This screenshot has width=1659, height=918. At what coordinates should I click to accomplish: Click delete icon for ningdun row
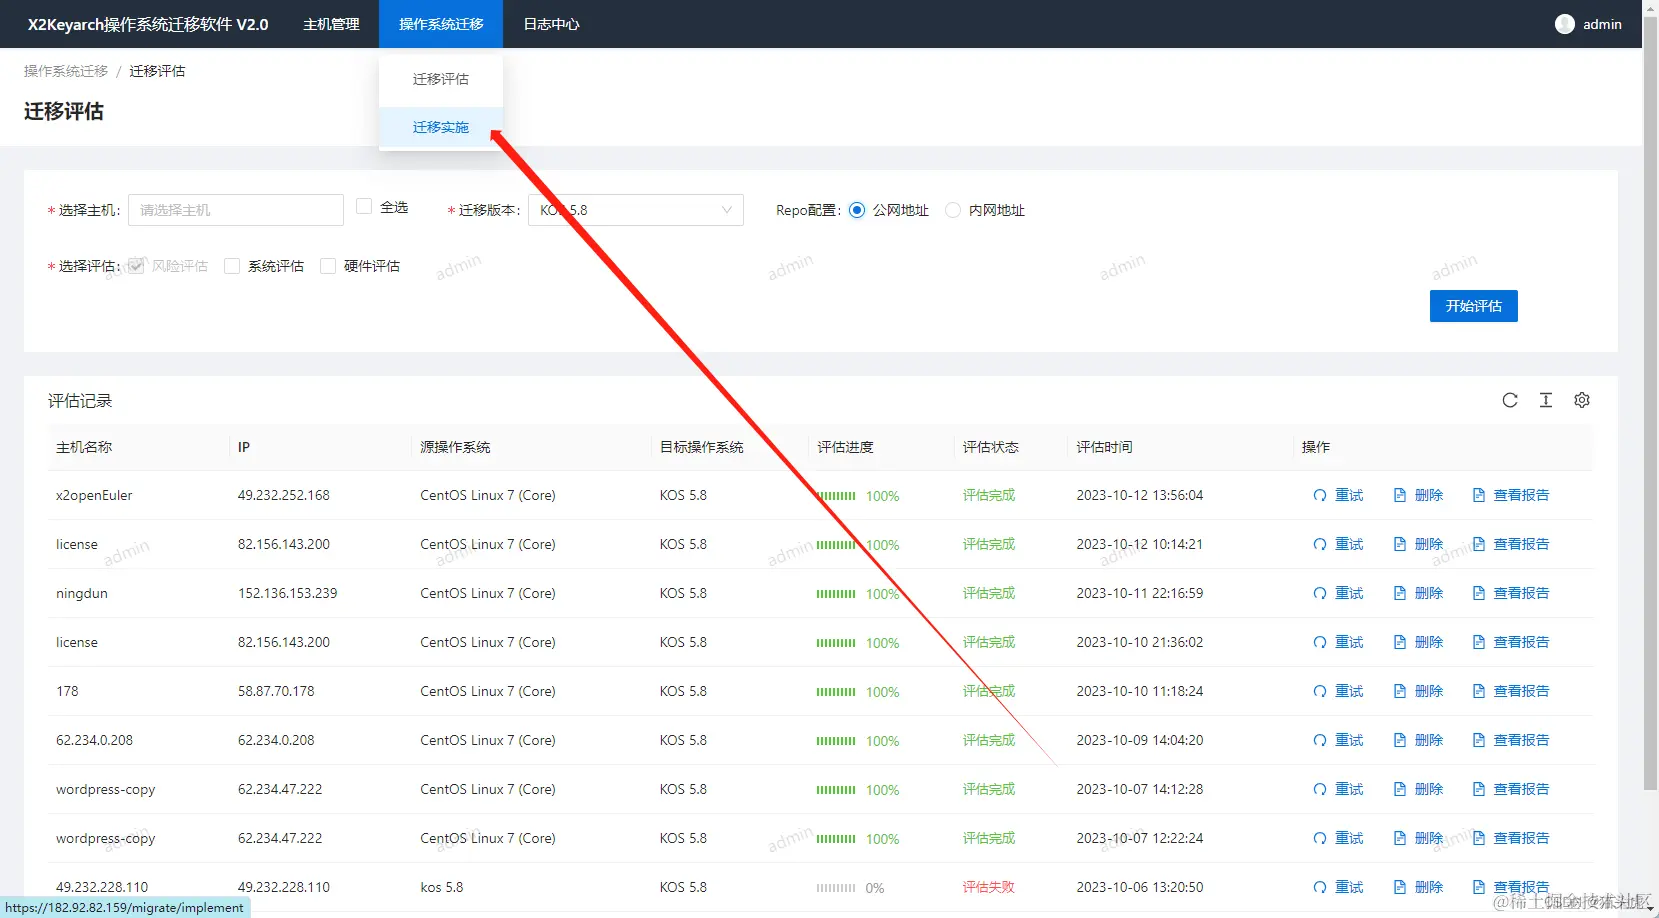[1400, 593]
